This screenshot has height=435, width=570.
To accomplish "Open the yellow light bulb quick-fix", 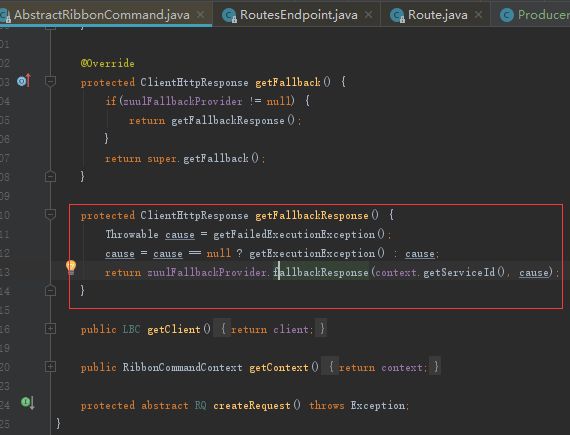I will point(71,268).
